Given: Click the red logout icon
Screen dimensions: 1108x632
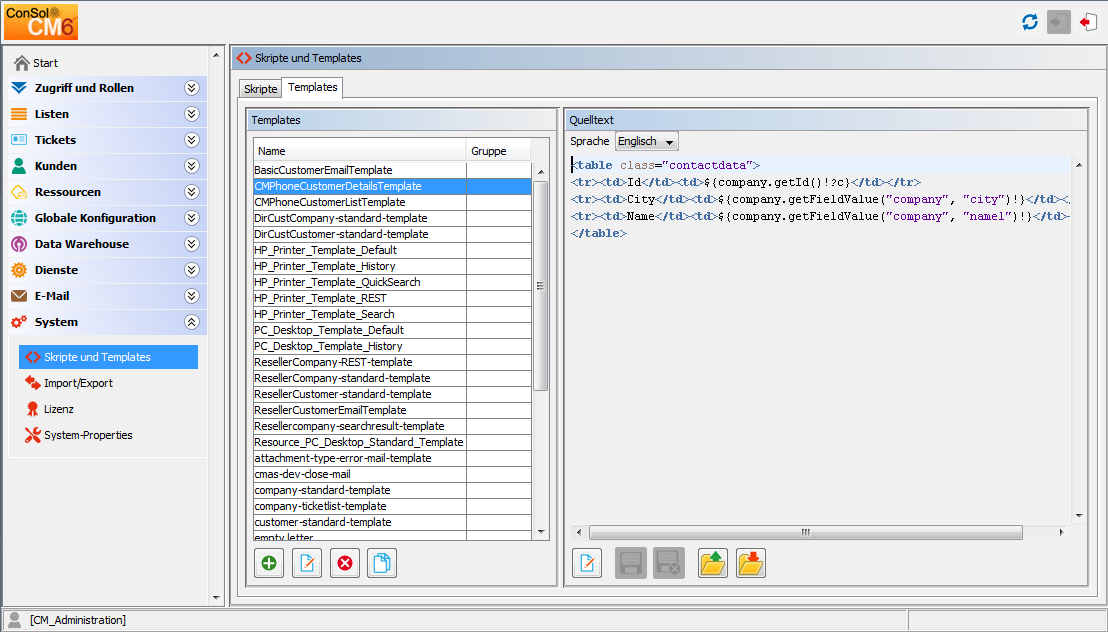Looking at the screenshot, I should 1088,22.
